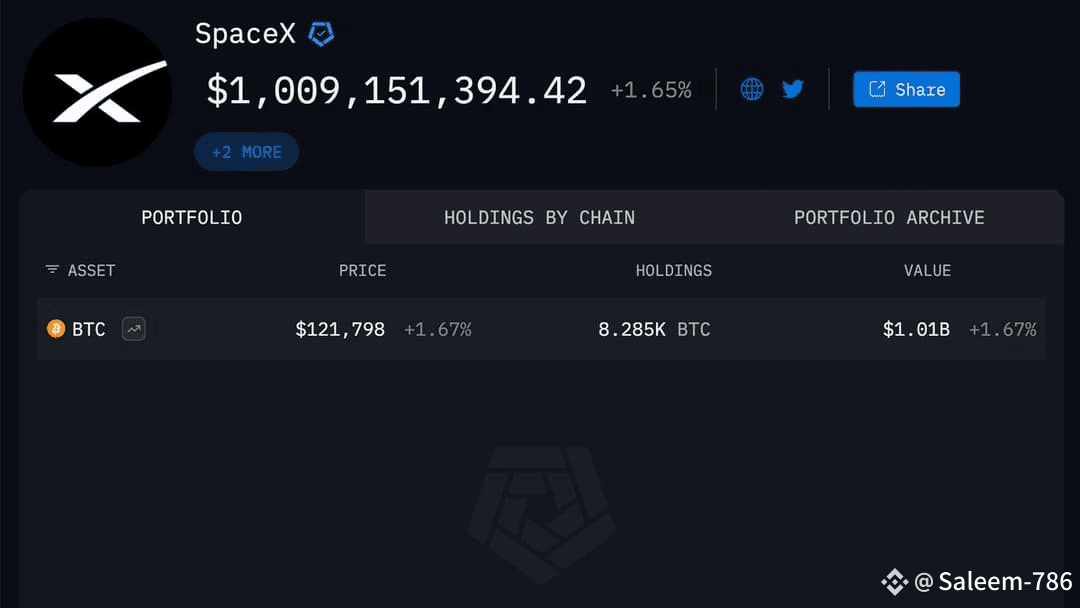1080x608 pixels.
Task: Click the asset filter sort icon
Action: tap(52, 269)
